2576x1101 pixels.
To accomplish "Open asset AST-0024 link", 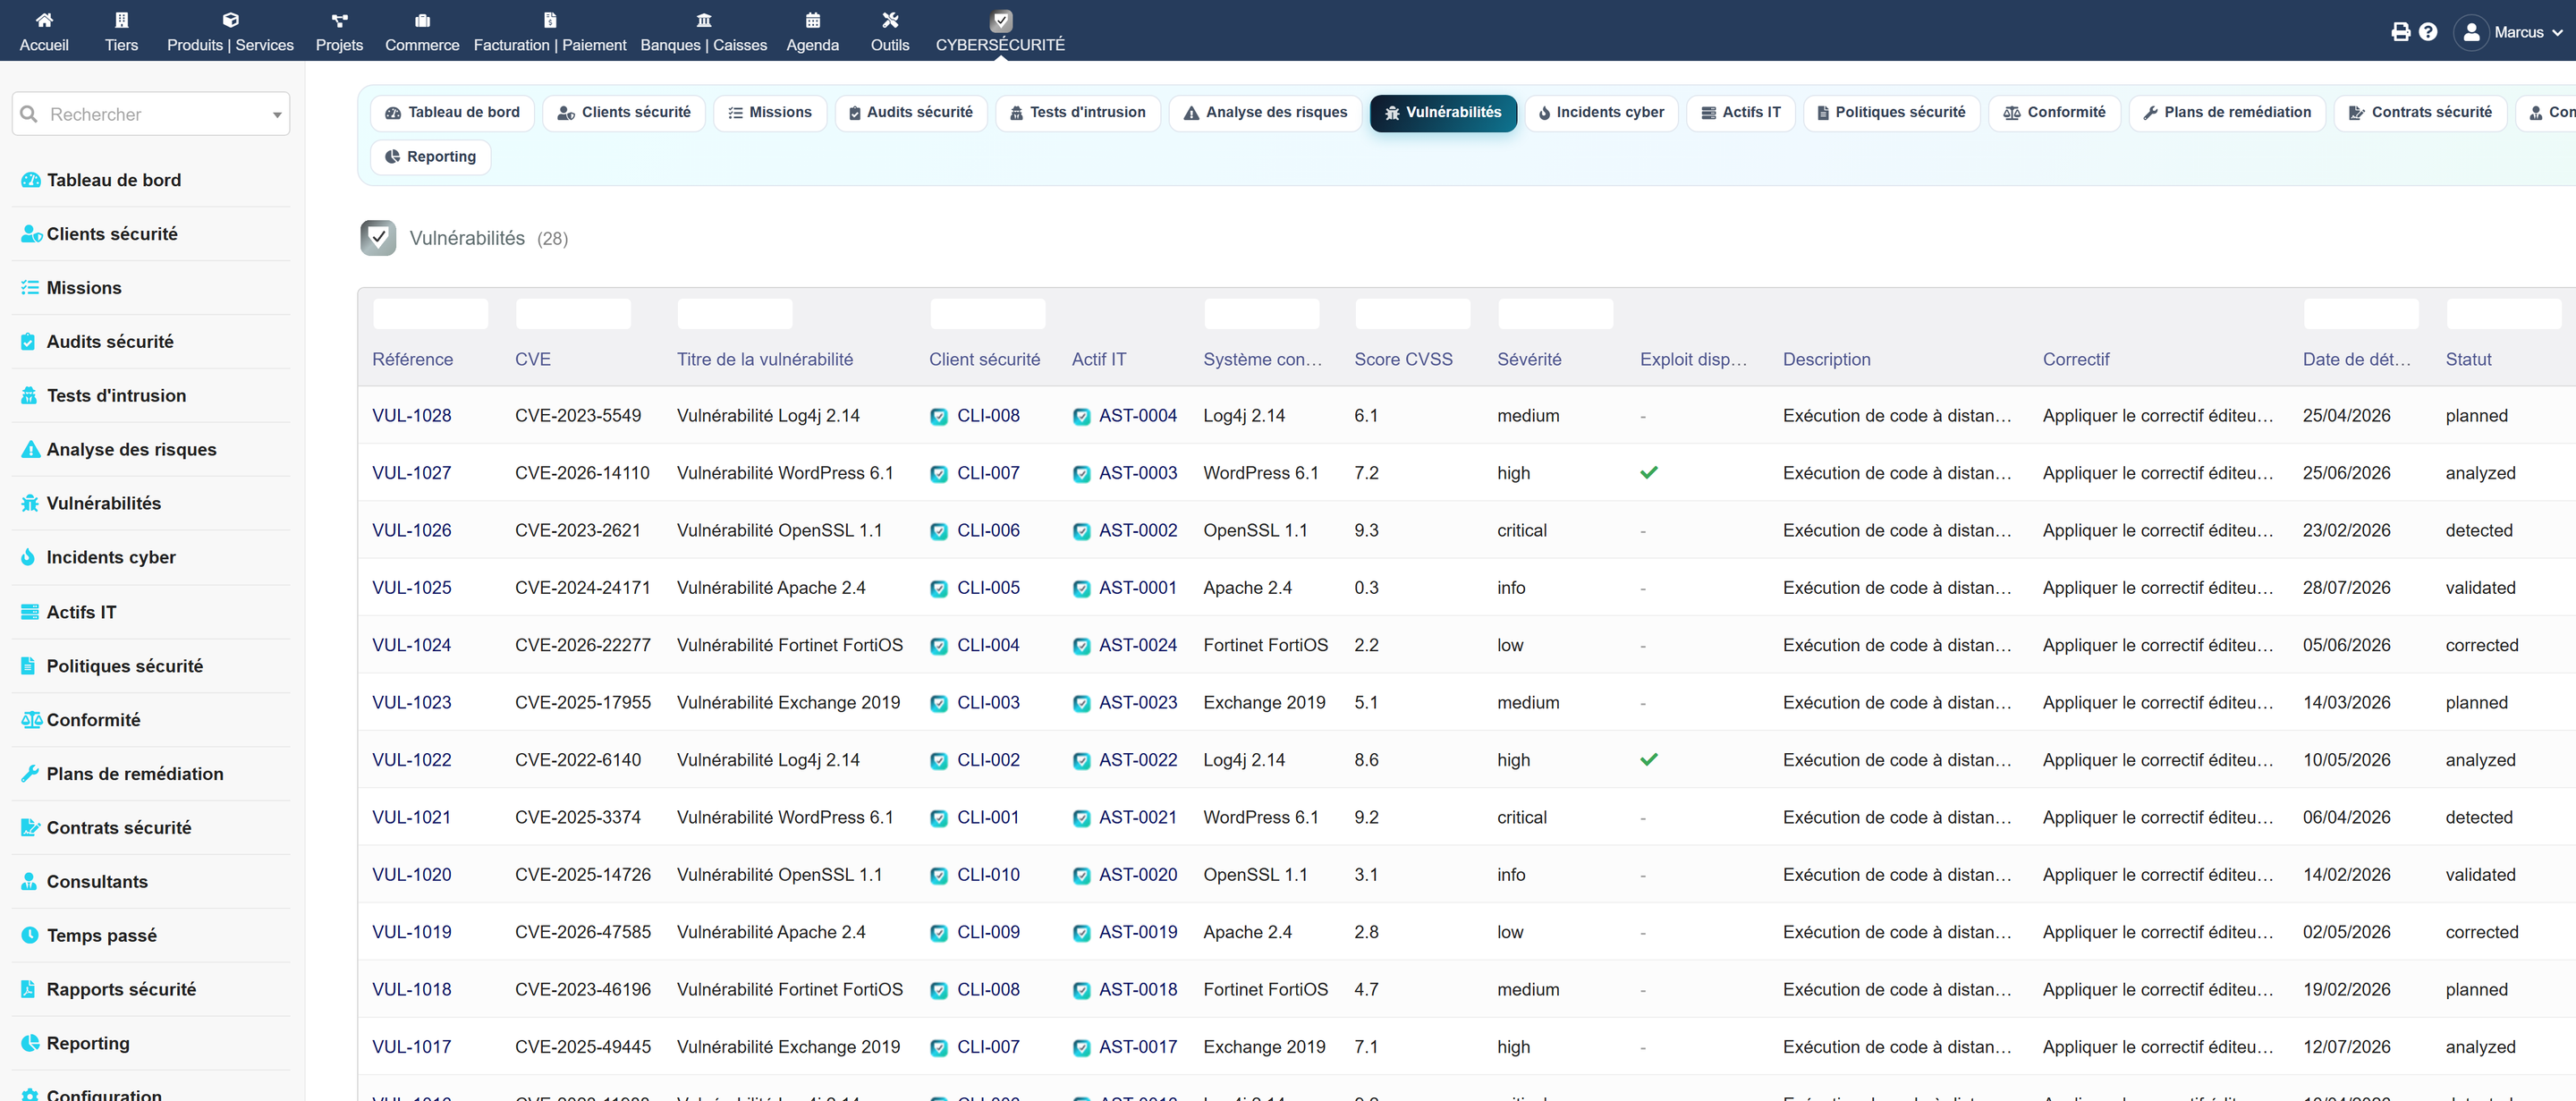I will 1137,645.
